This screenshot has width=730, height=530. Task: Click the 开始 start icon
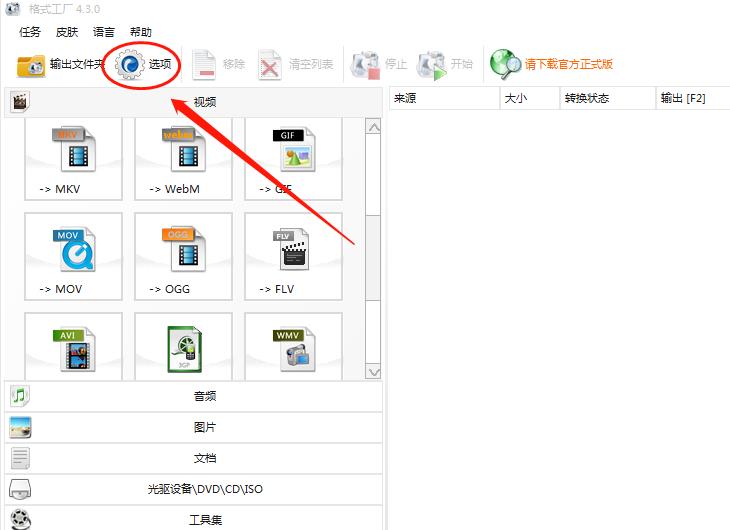pyautogui.click(x=432, y=65)
